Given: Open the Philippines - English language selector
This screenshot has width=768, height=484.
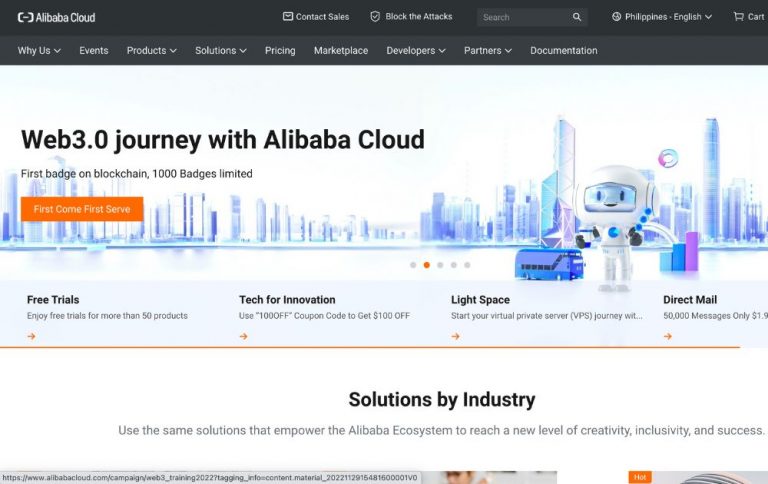Looking at the screenshot, I should click(x=662, y=17).
